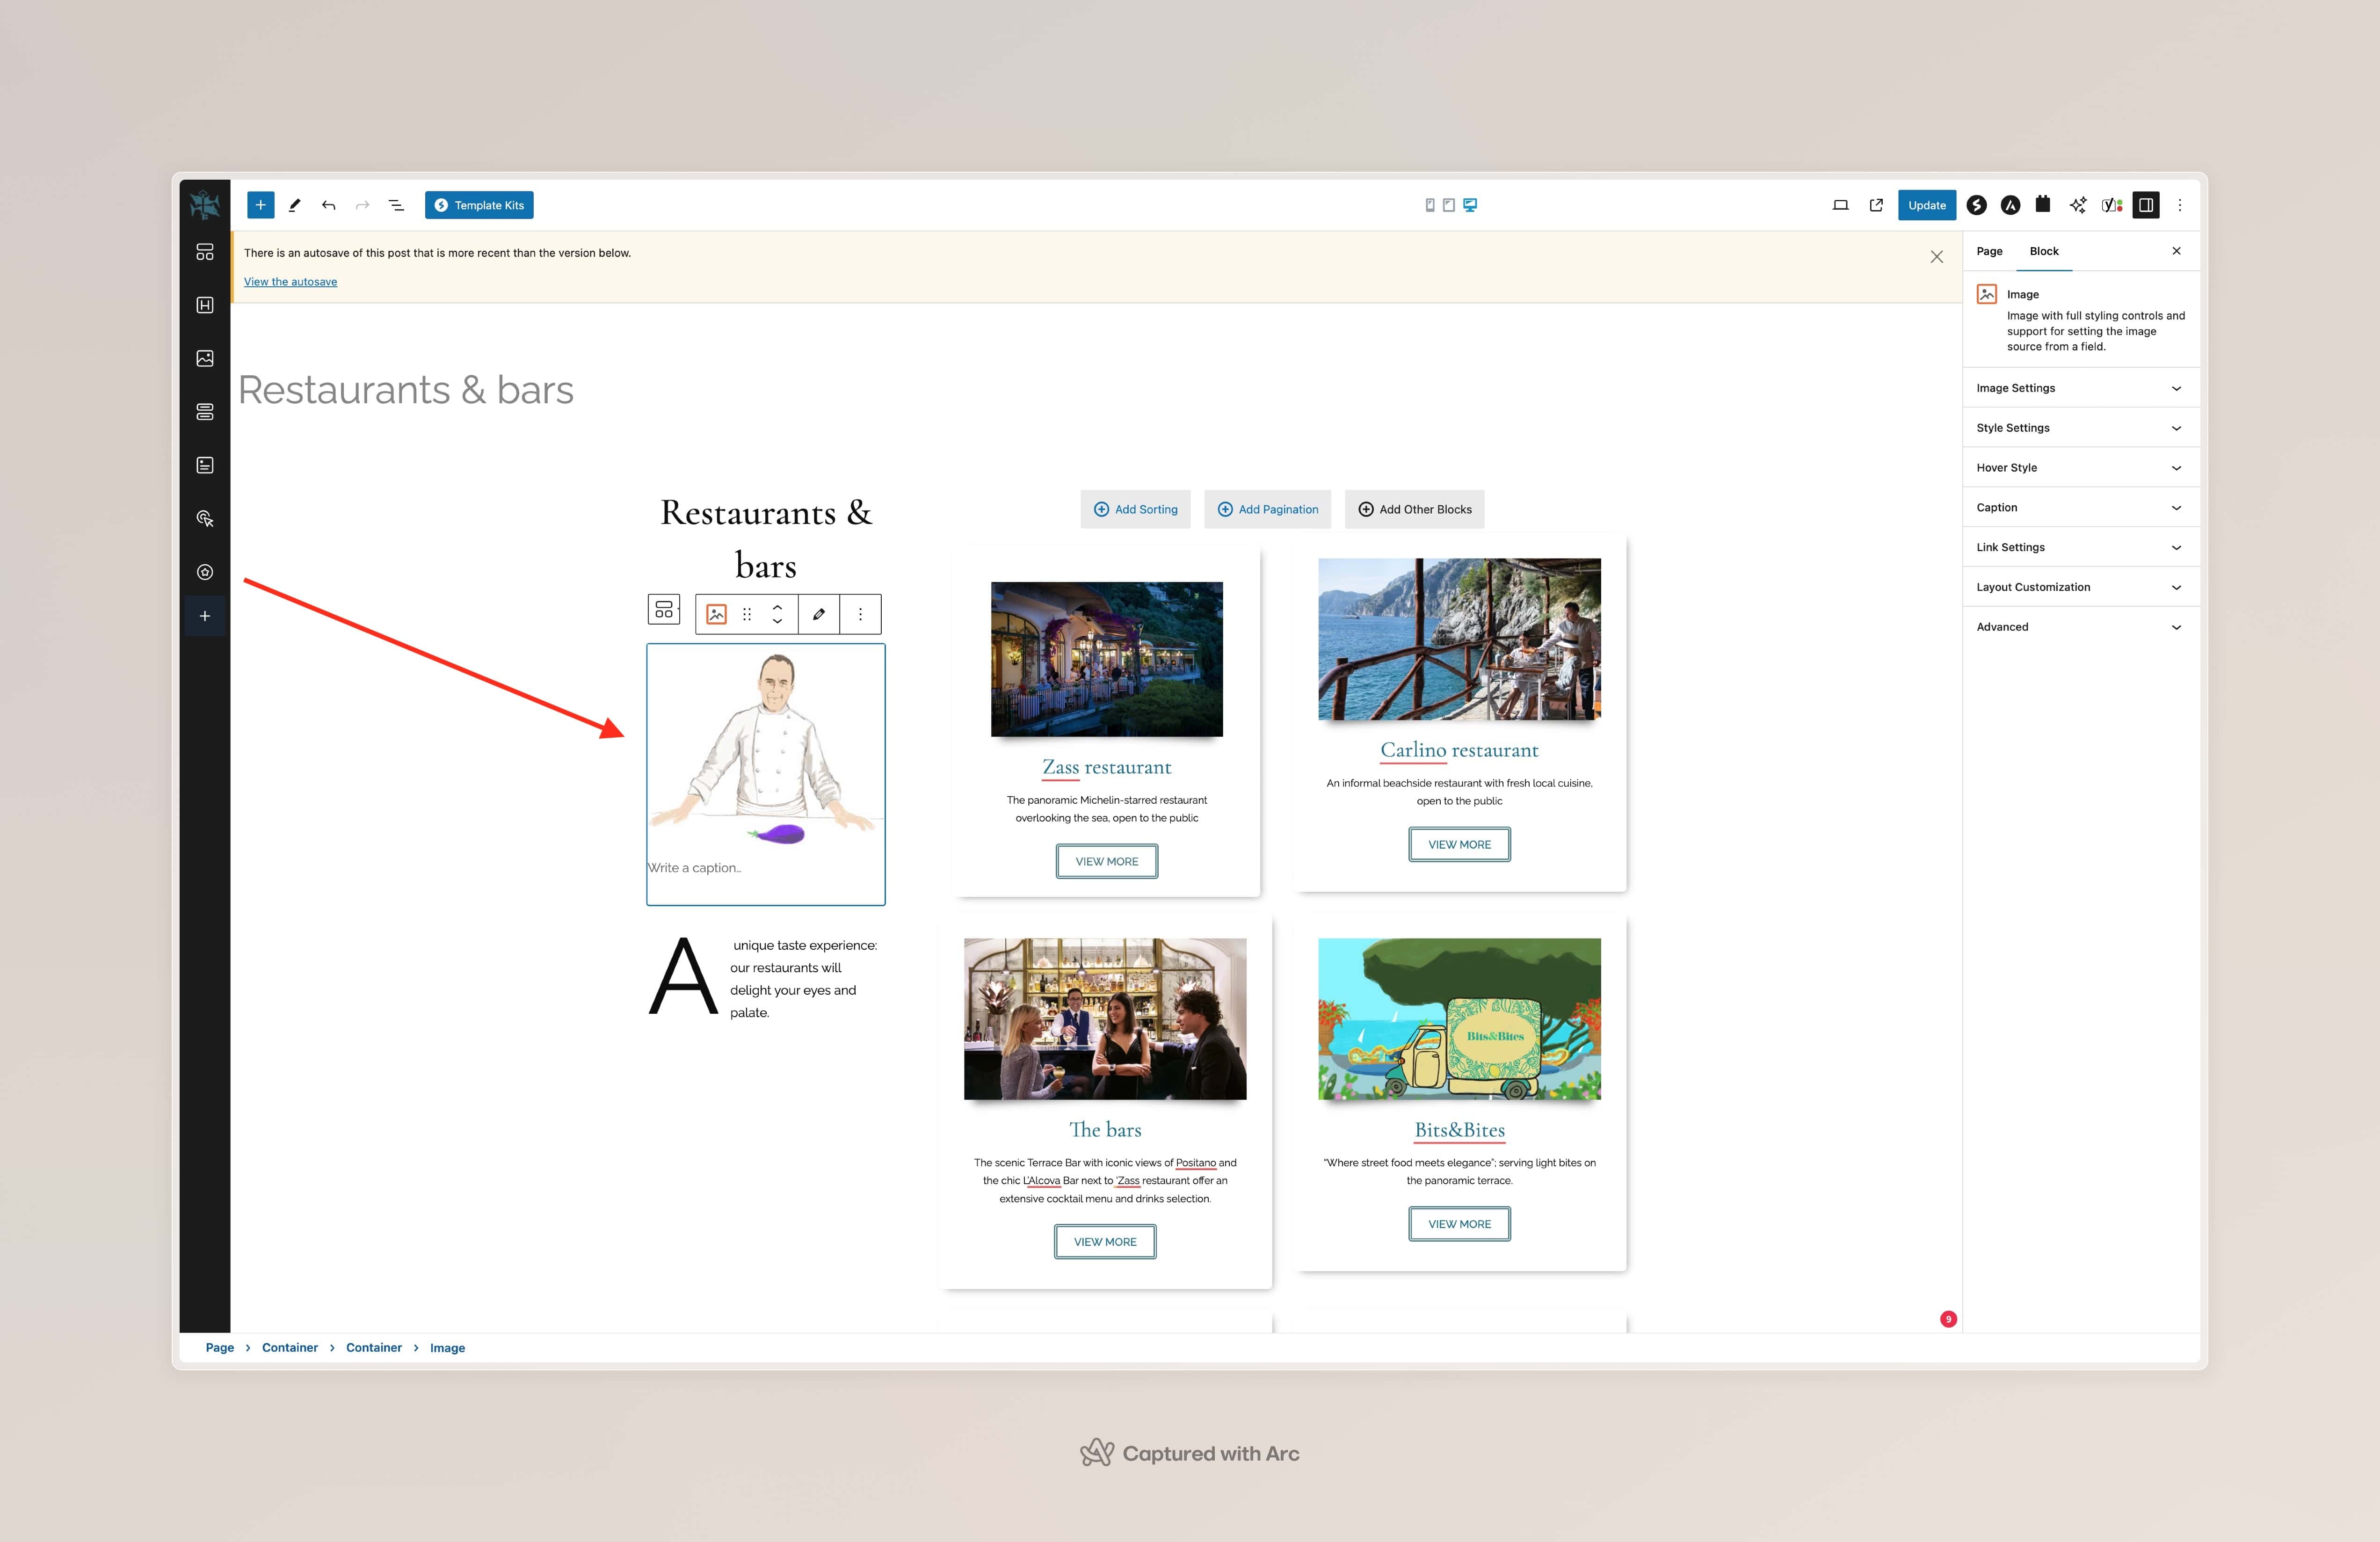Click the Page breadcrumb item
Viewport: 2380px width, 1542px height.
click(x=220, y=1348)
